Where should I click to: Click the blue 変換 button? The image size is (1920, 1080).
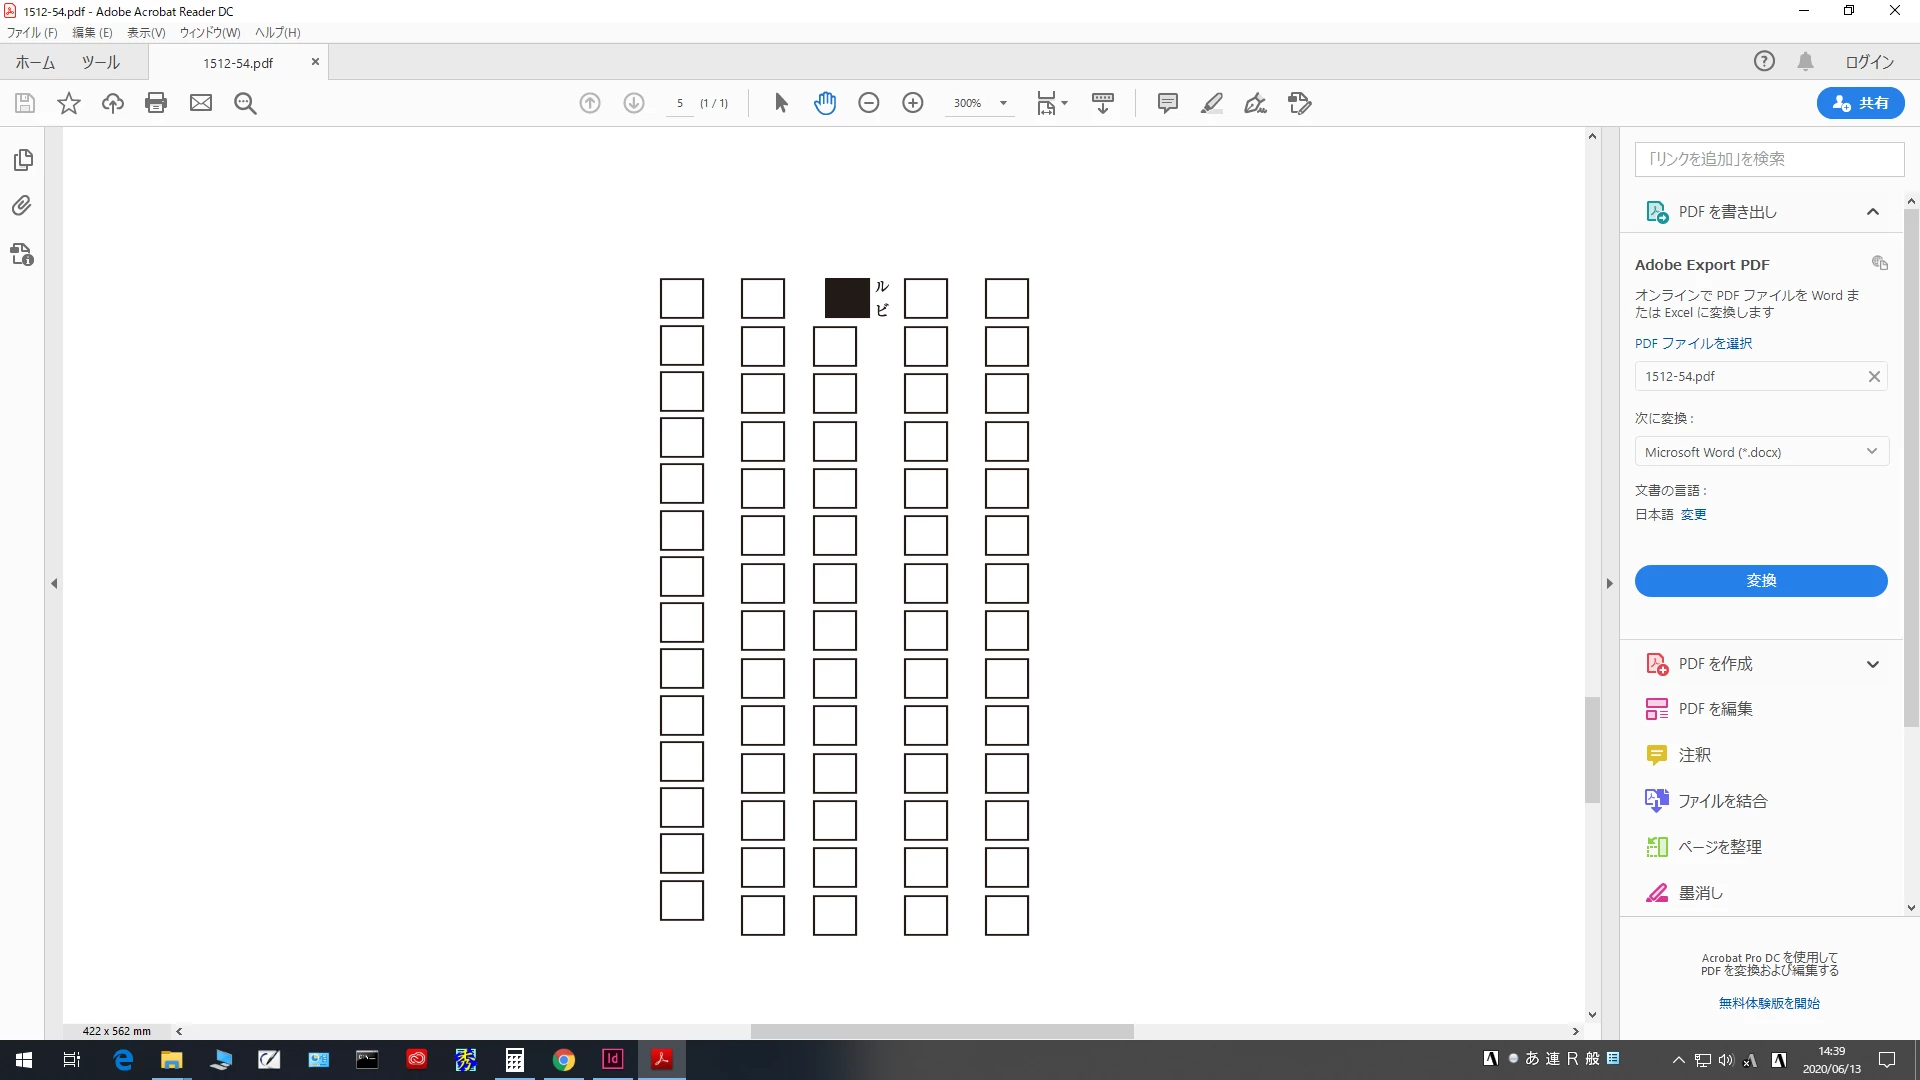coord(1760,581)
